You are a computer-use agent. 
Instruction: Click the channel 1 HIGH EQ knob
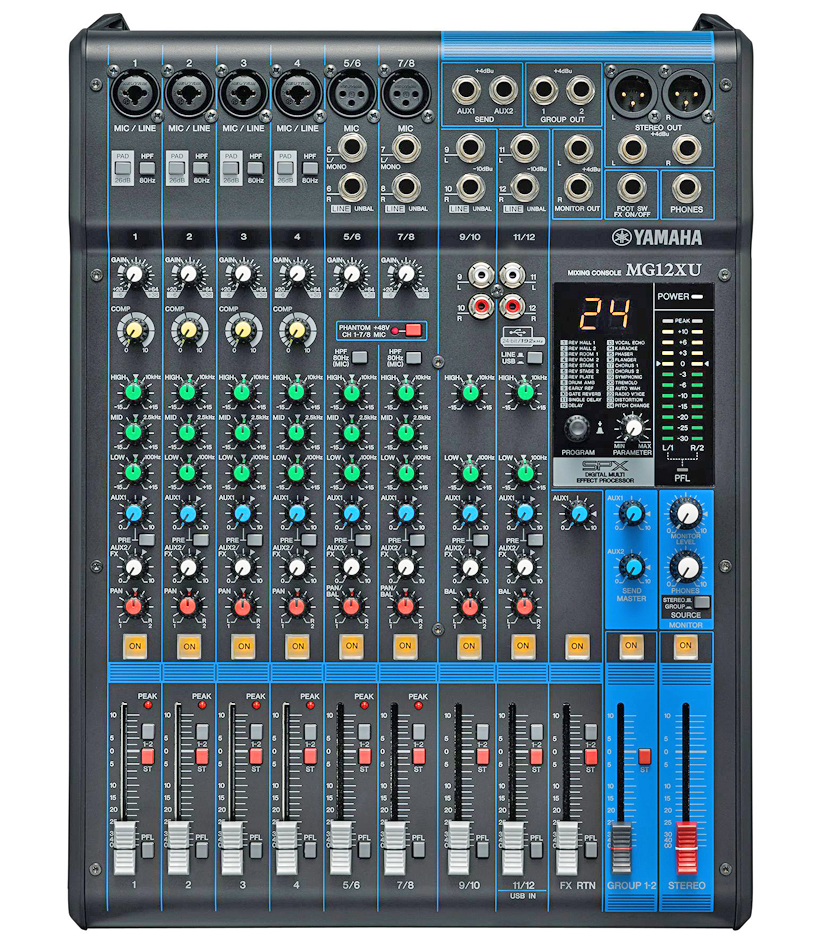point(134,392)
